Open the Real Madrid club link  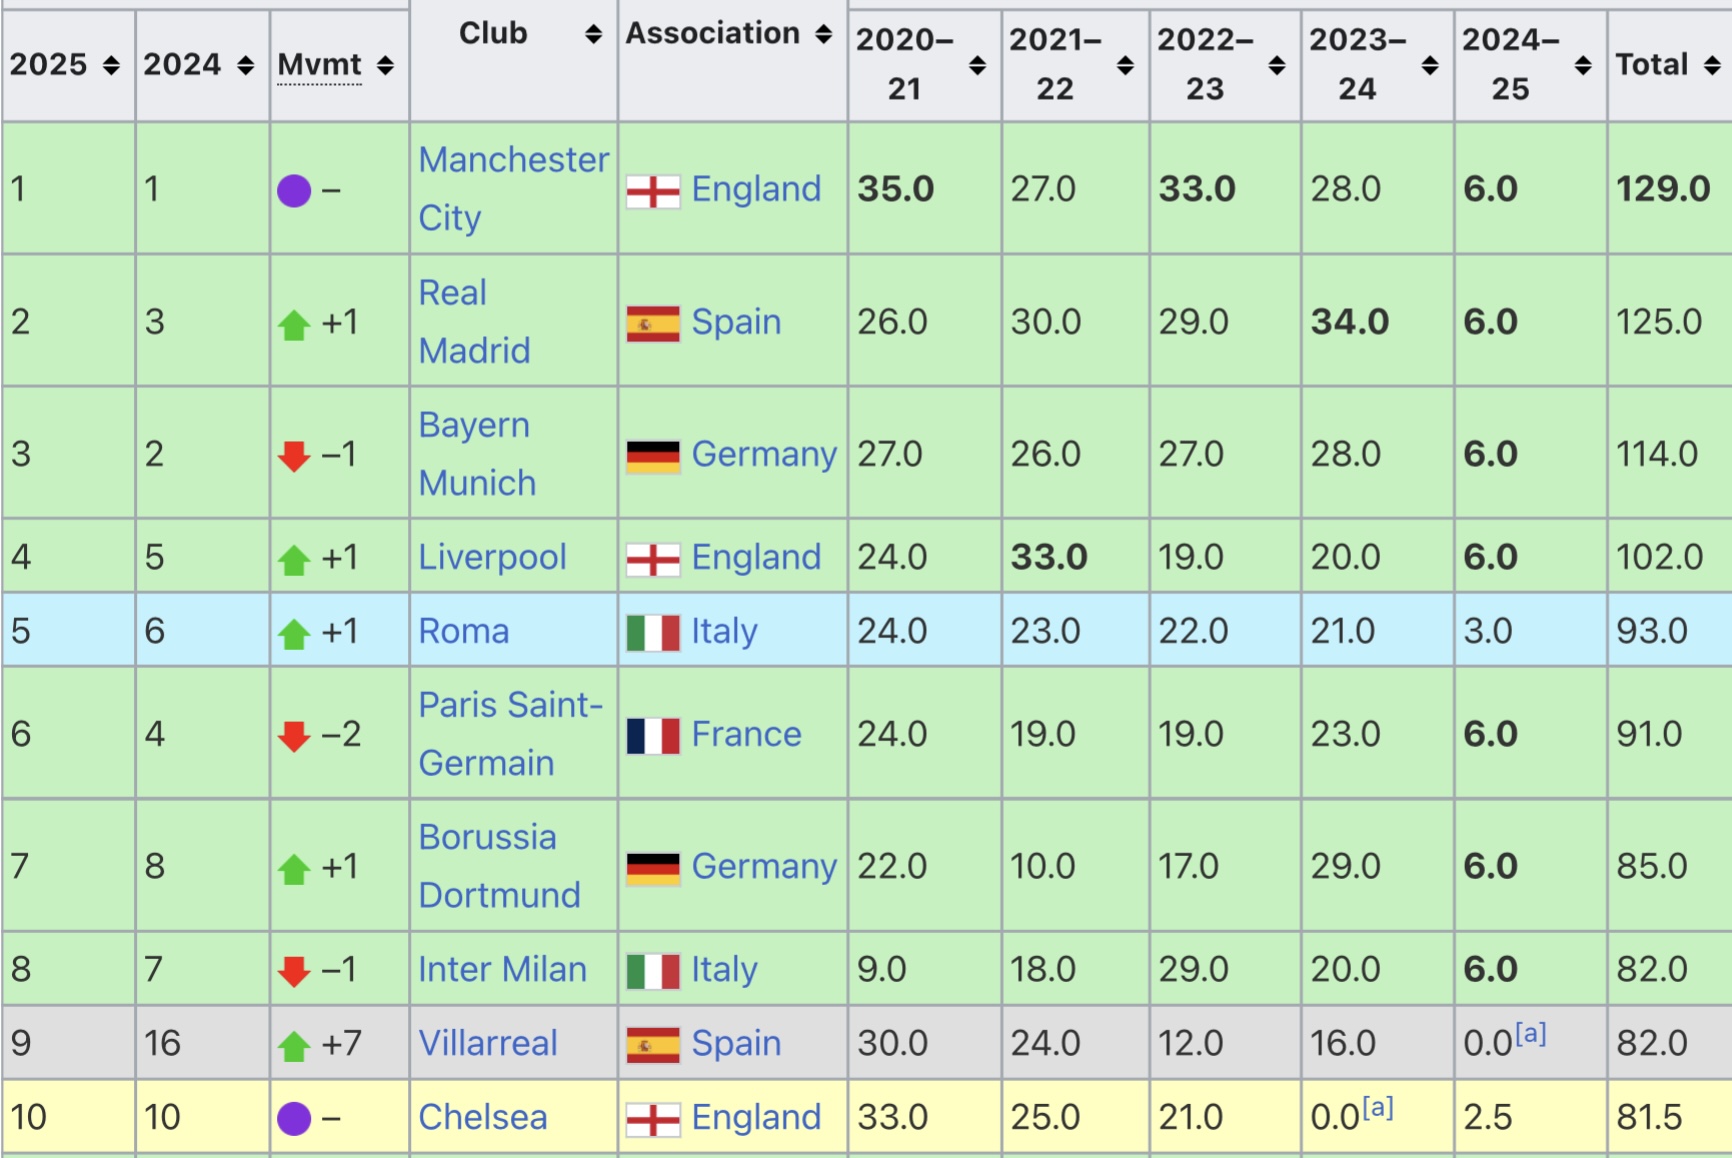[474, 321]
